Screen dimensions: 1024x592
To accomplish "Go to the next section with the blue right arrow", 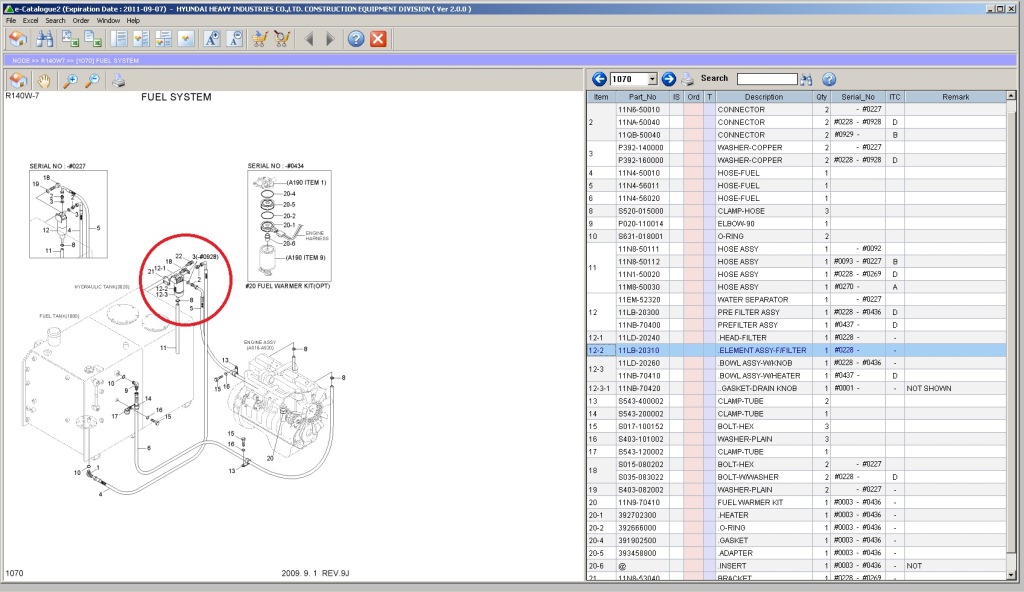I will (668, 78).
